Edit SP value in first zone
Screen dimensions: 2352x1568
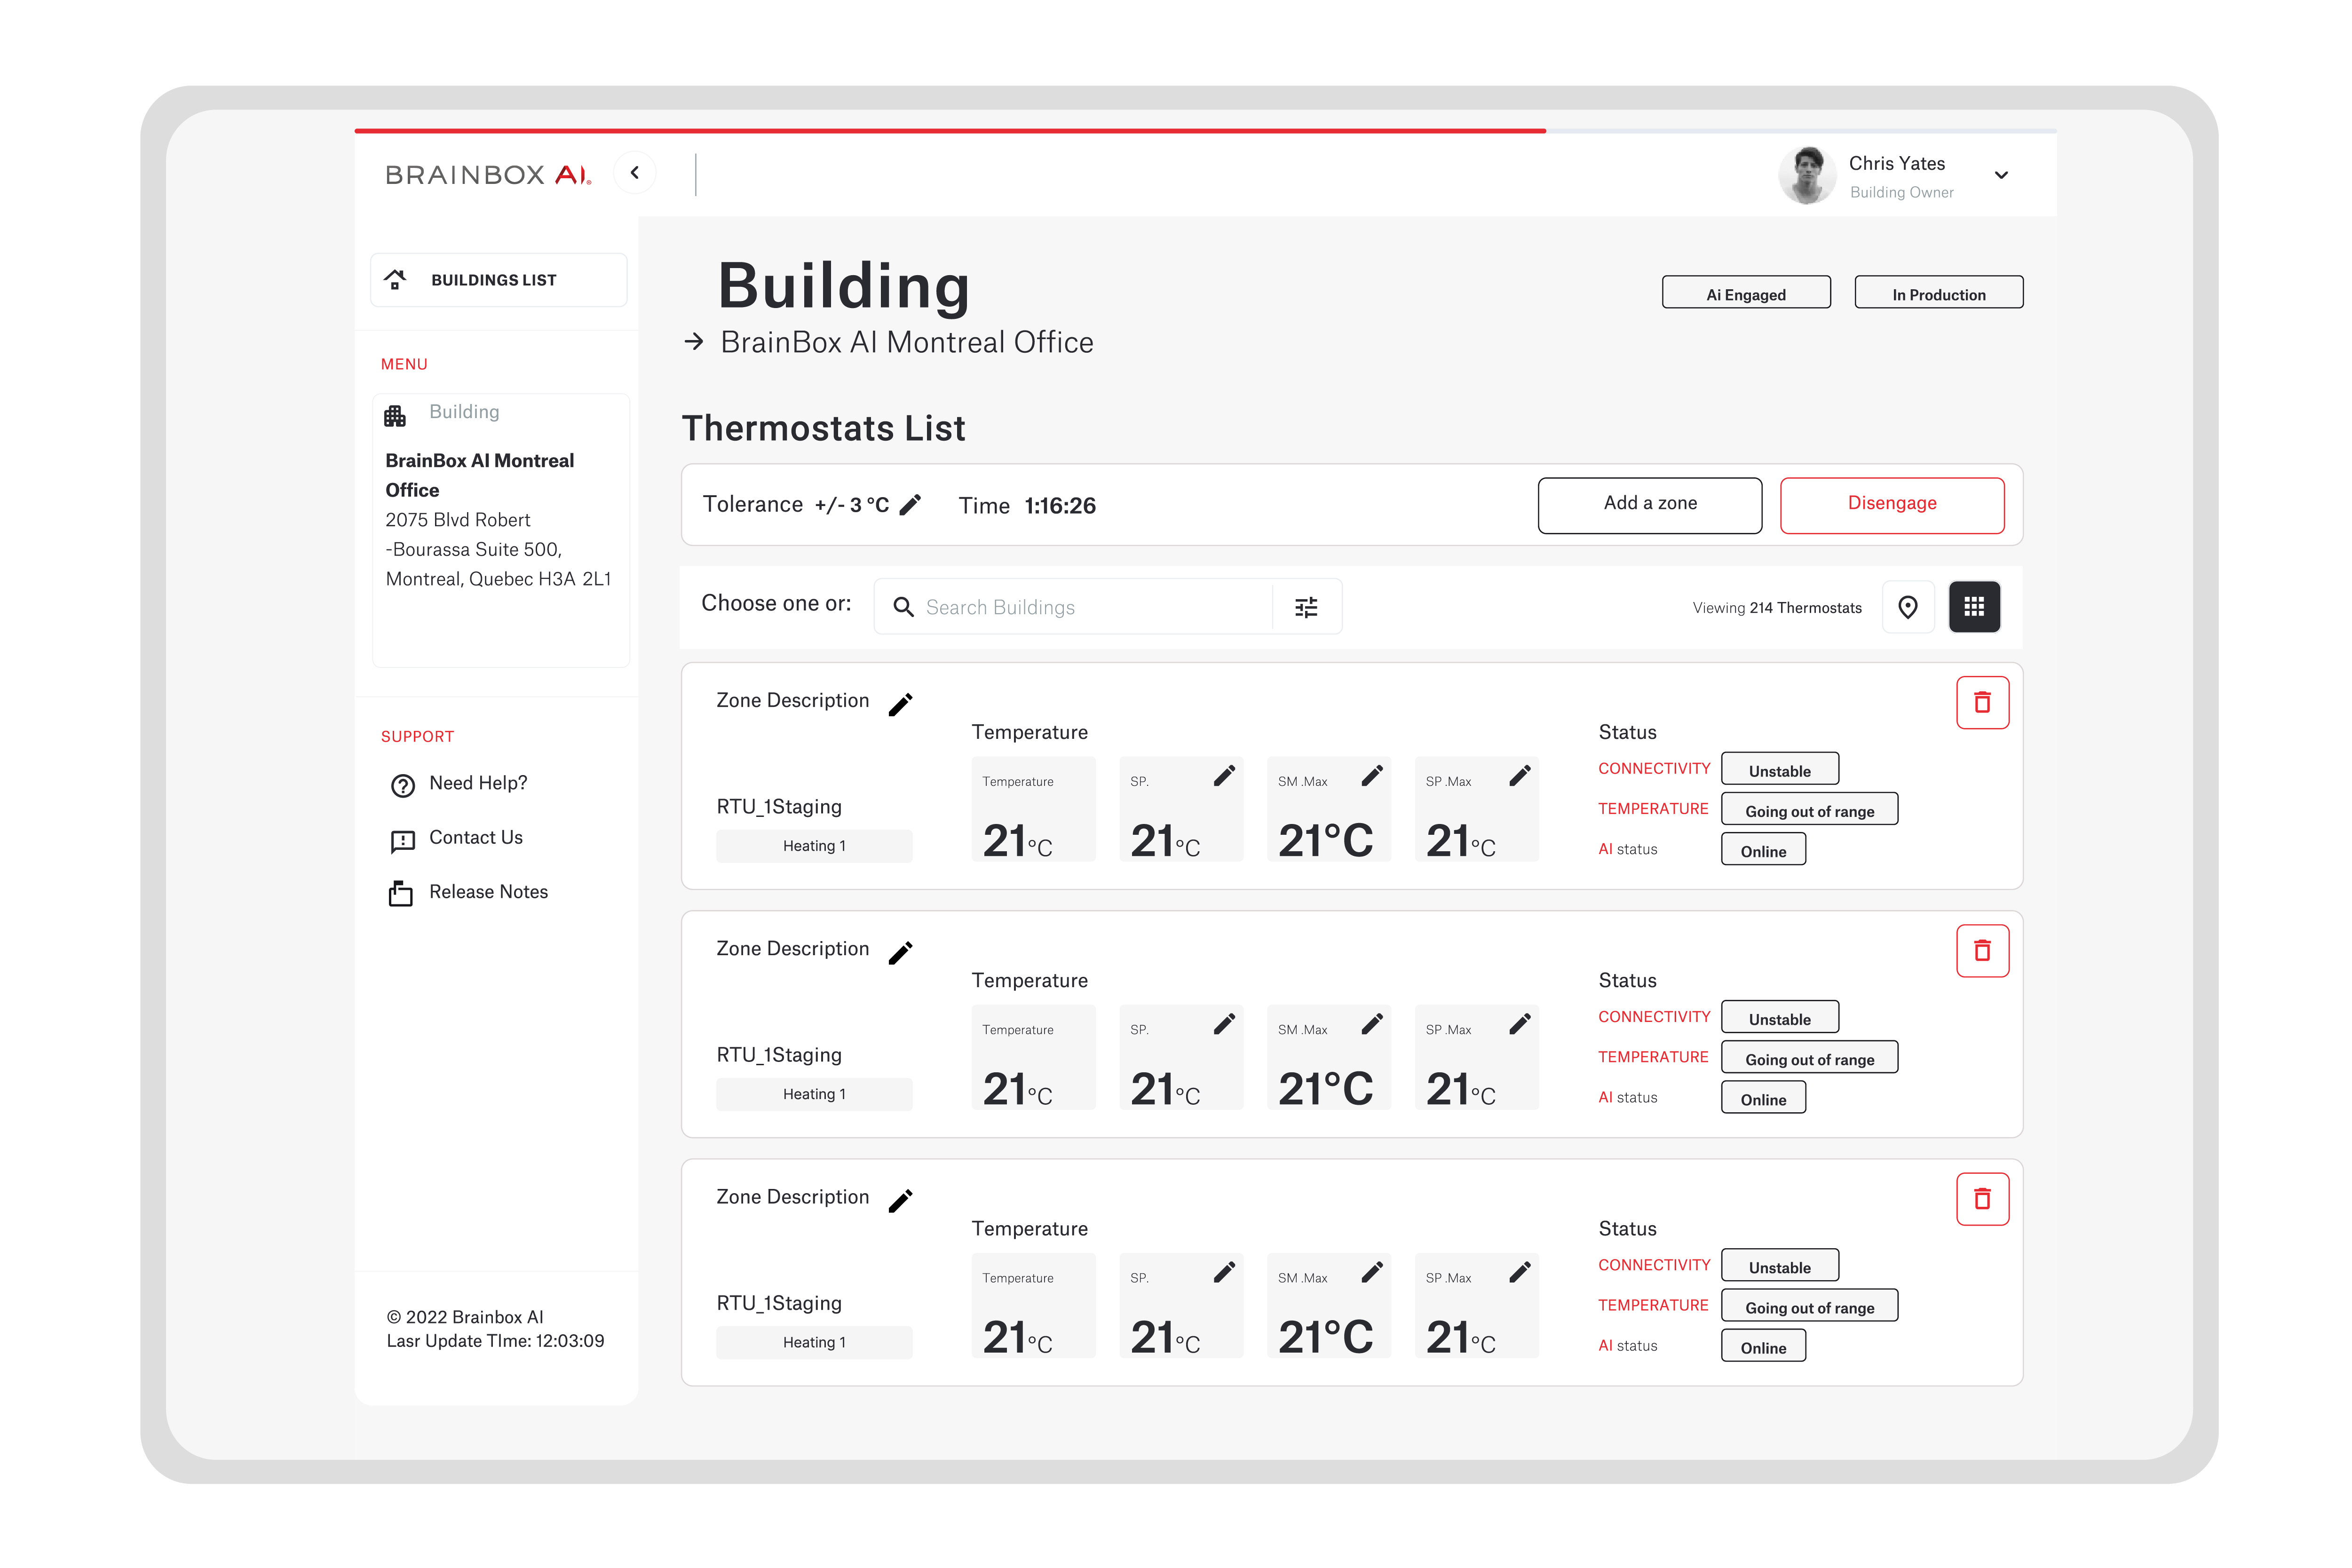tap(1224, 776)
